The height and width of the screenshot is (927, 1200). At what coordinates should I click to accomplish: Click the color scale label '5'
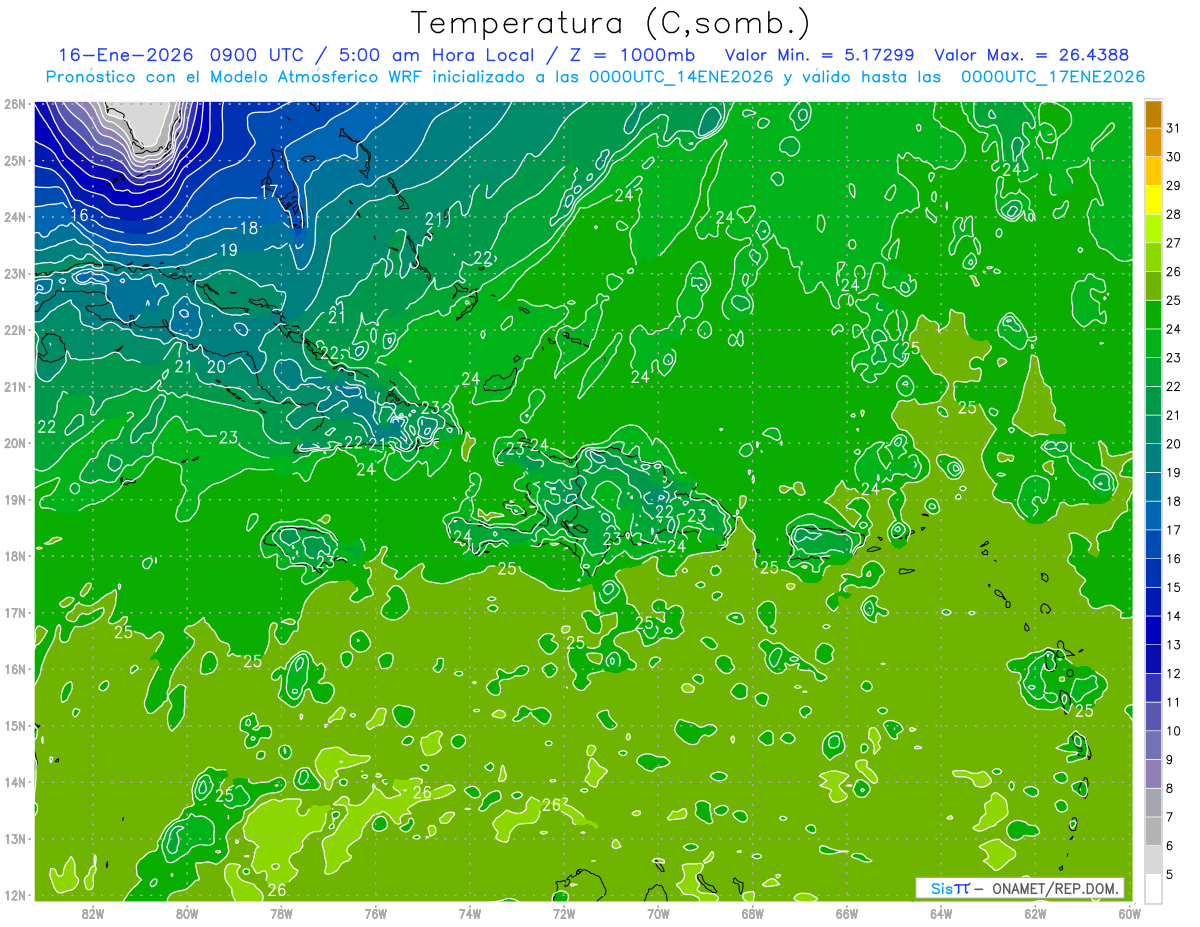tap(1171, 875)
